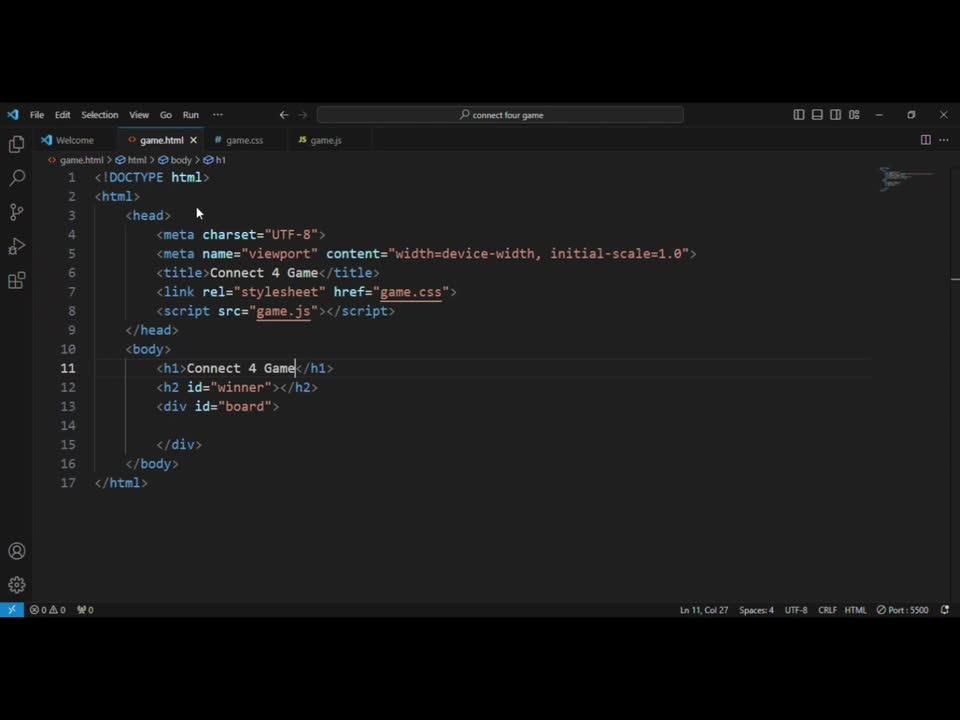Click the active game.html tab

point(160,140)
